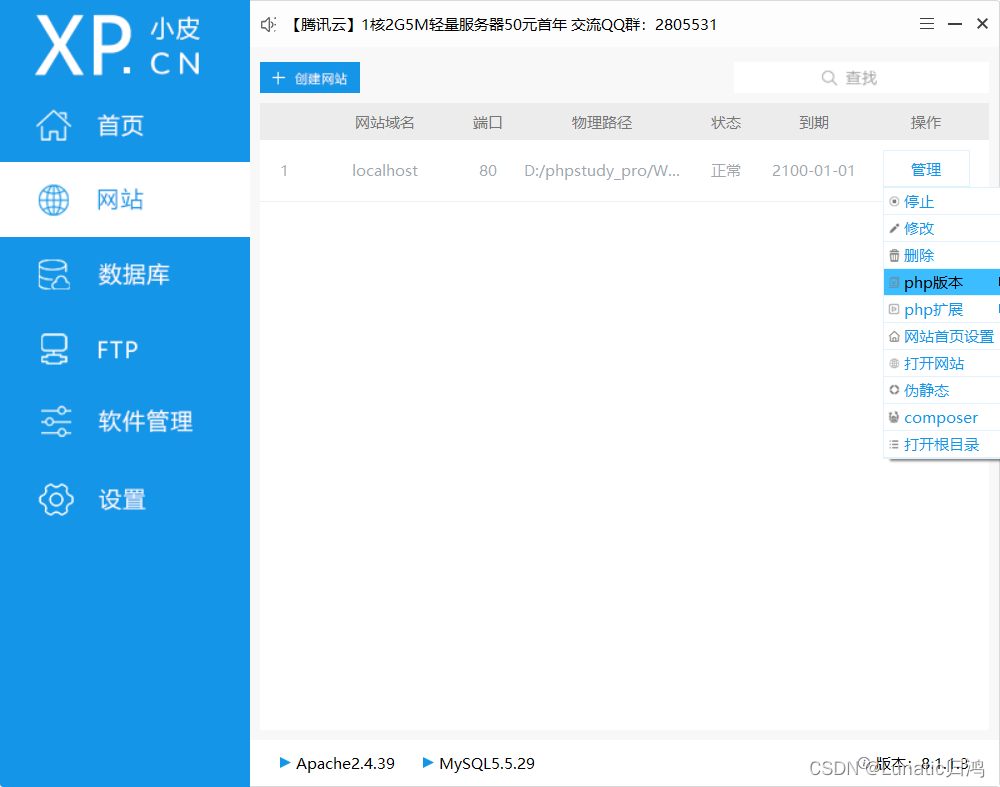The height and width of the screenshot is (787, 1000).
Task: Click the speaker announcement icon in title bar
Action: 268,25
